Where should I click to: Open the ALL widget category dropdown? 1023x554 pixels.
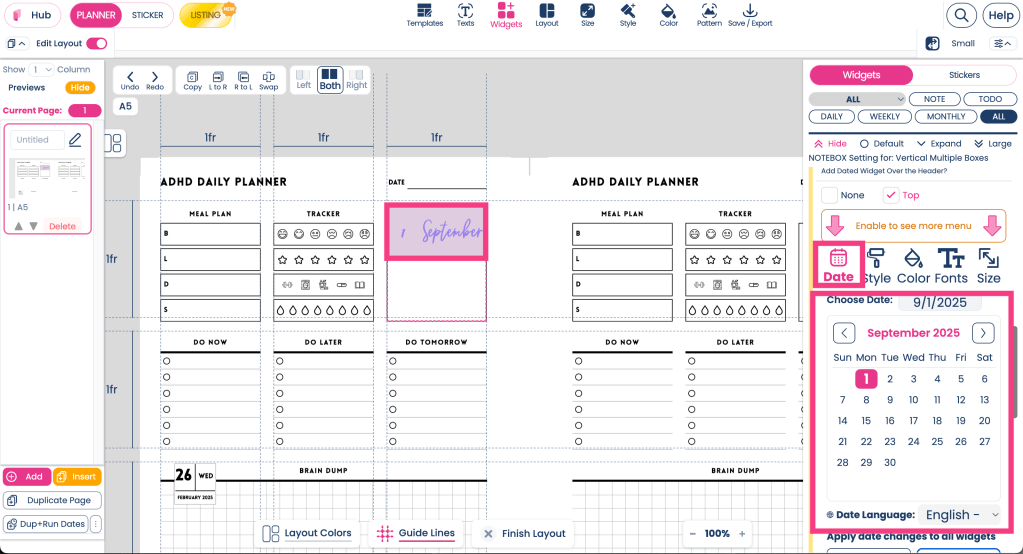pyautogui.click(x=857, y=99)
